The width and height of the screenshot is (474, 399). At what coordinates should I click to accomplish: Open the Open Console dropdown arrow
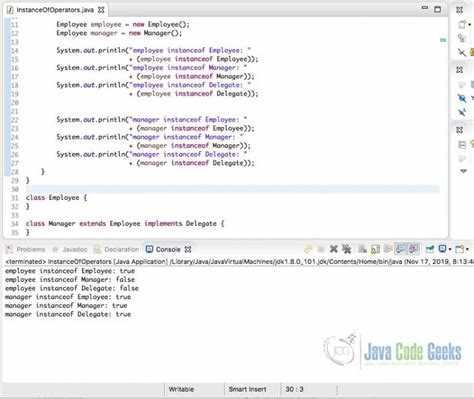tap(467, 249)
